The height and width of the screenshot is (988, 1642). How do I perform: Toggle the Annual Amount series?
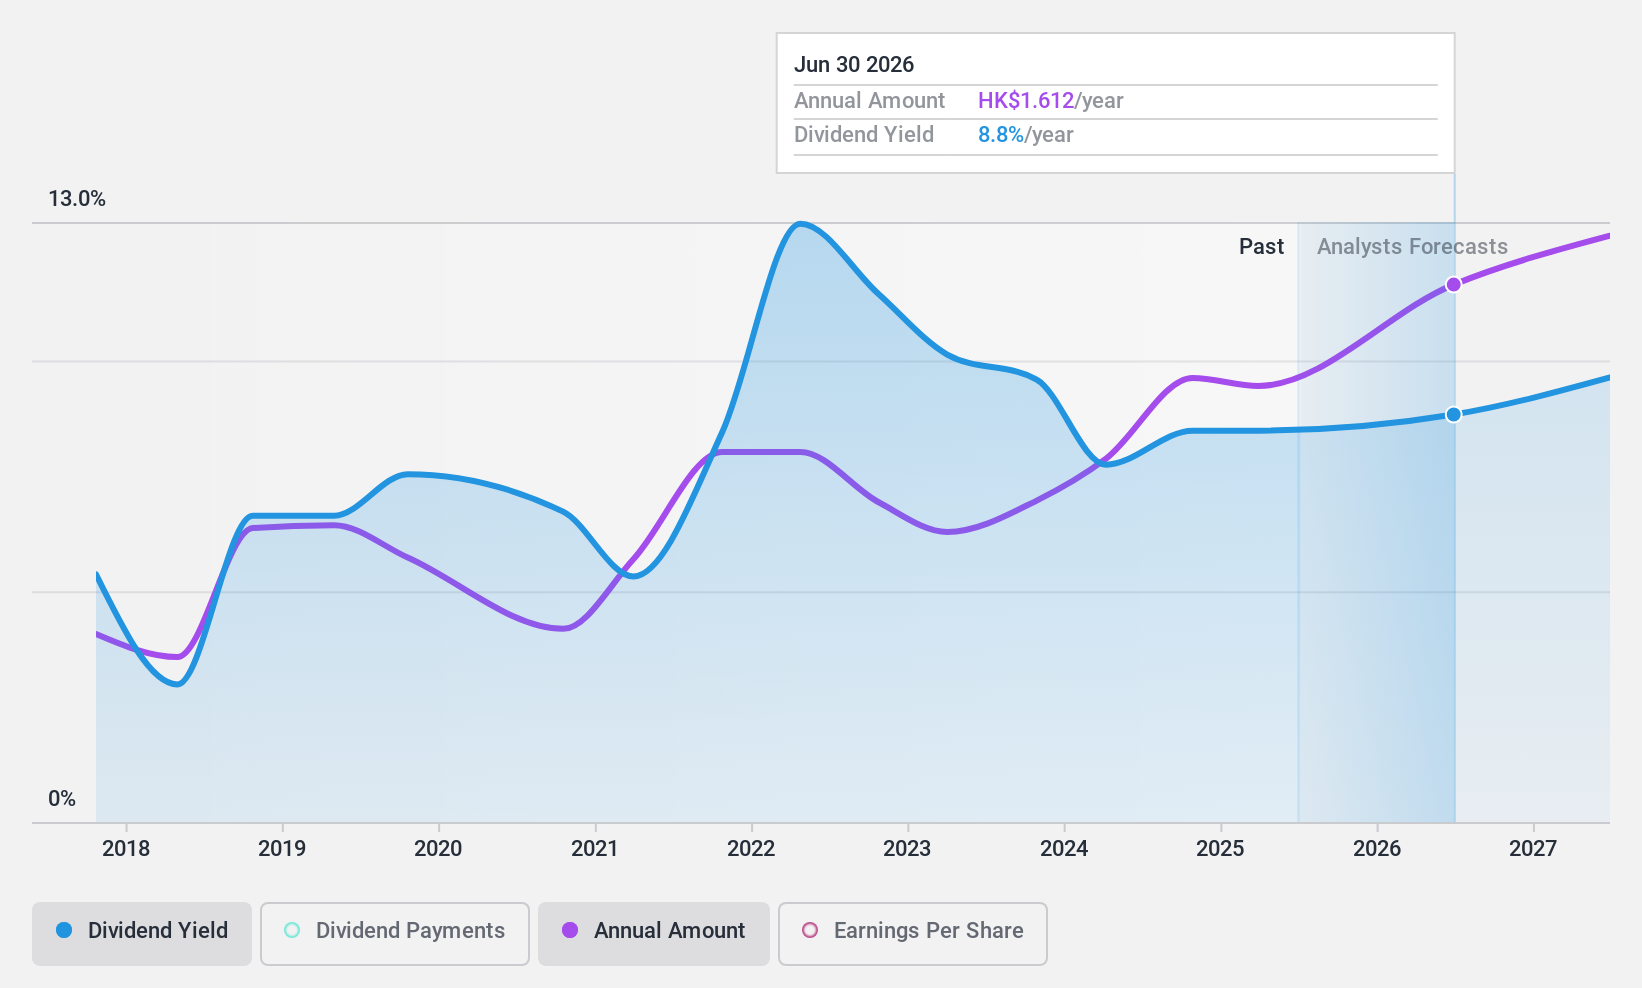point(654,933)
